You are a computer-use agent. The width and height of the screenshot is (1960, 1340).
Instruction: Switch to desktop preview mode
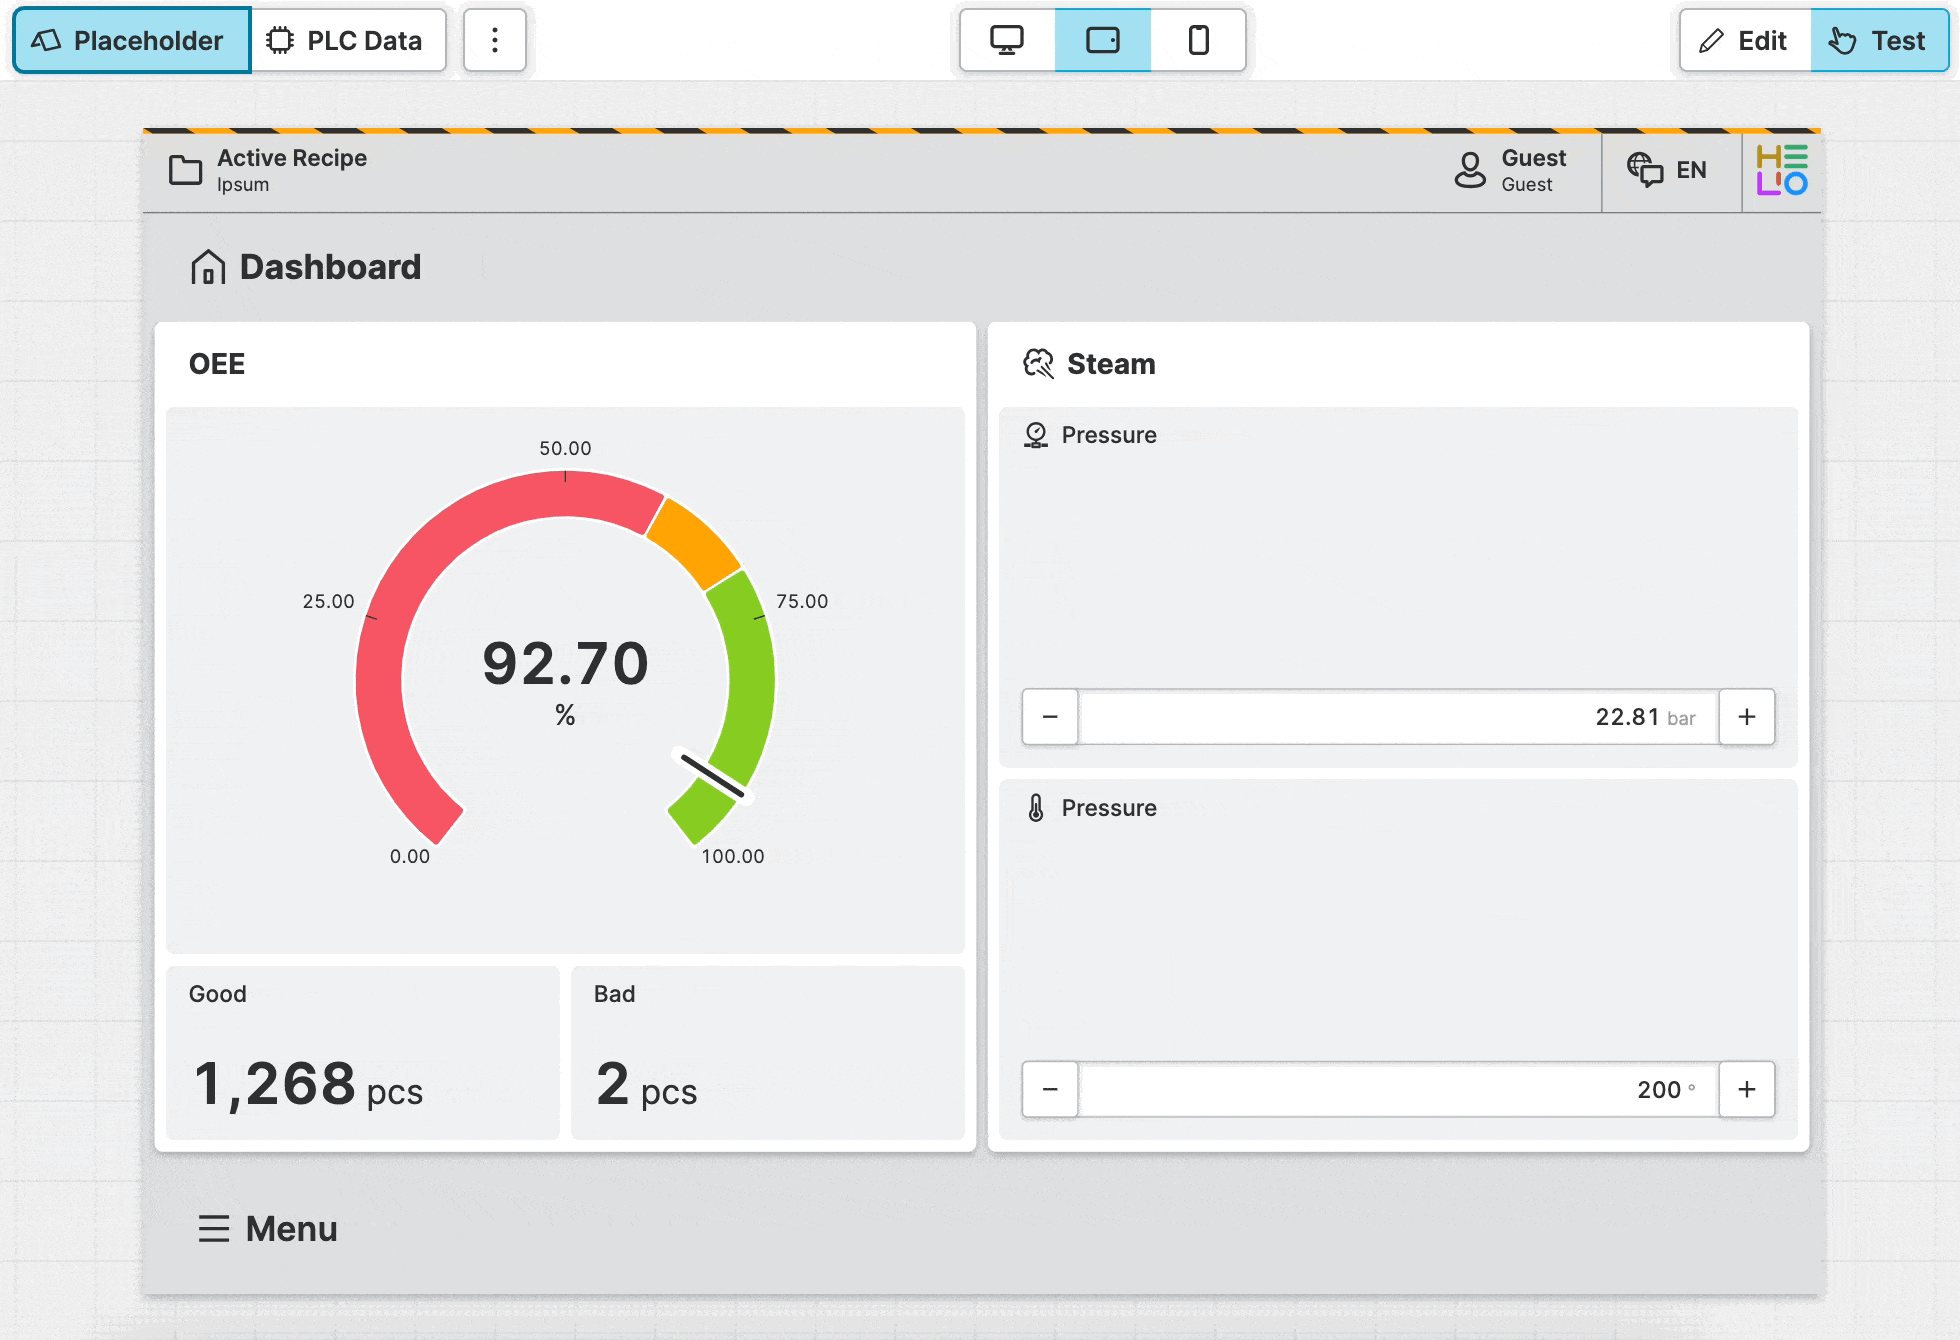click(1006, 41)
